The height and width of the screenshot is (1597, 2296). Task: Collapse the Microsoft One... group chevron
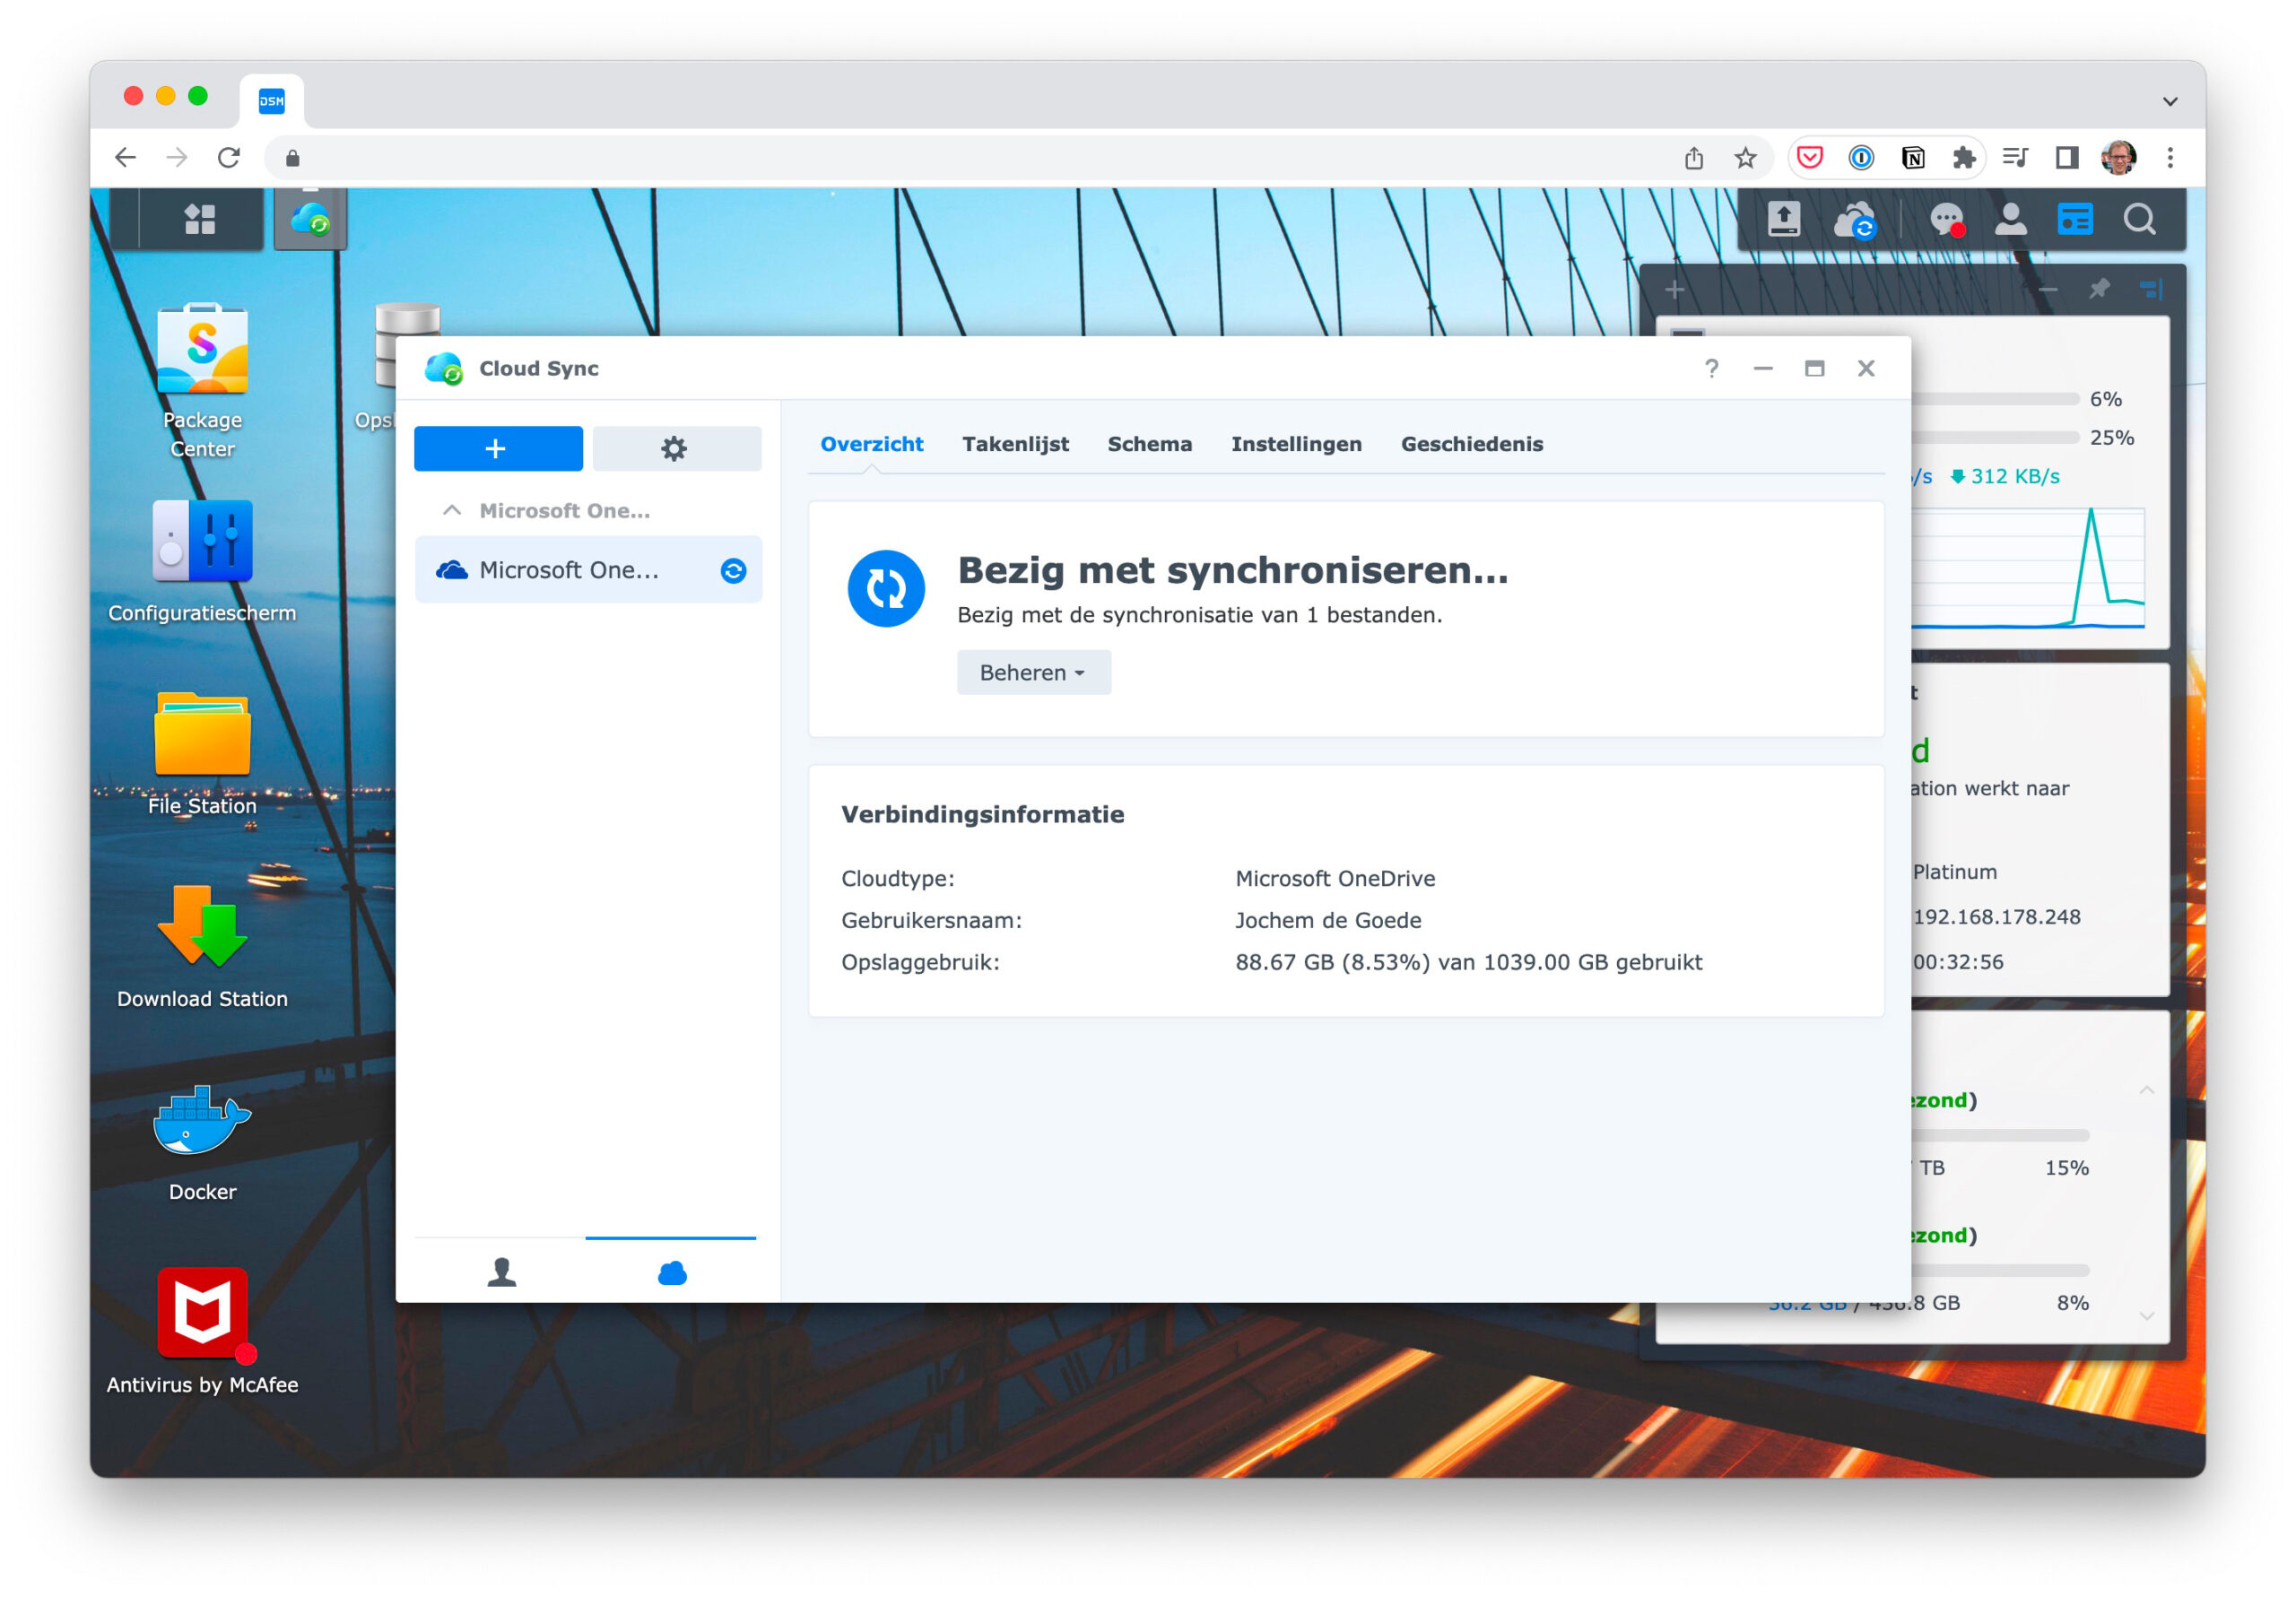pos(452,511)
